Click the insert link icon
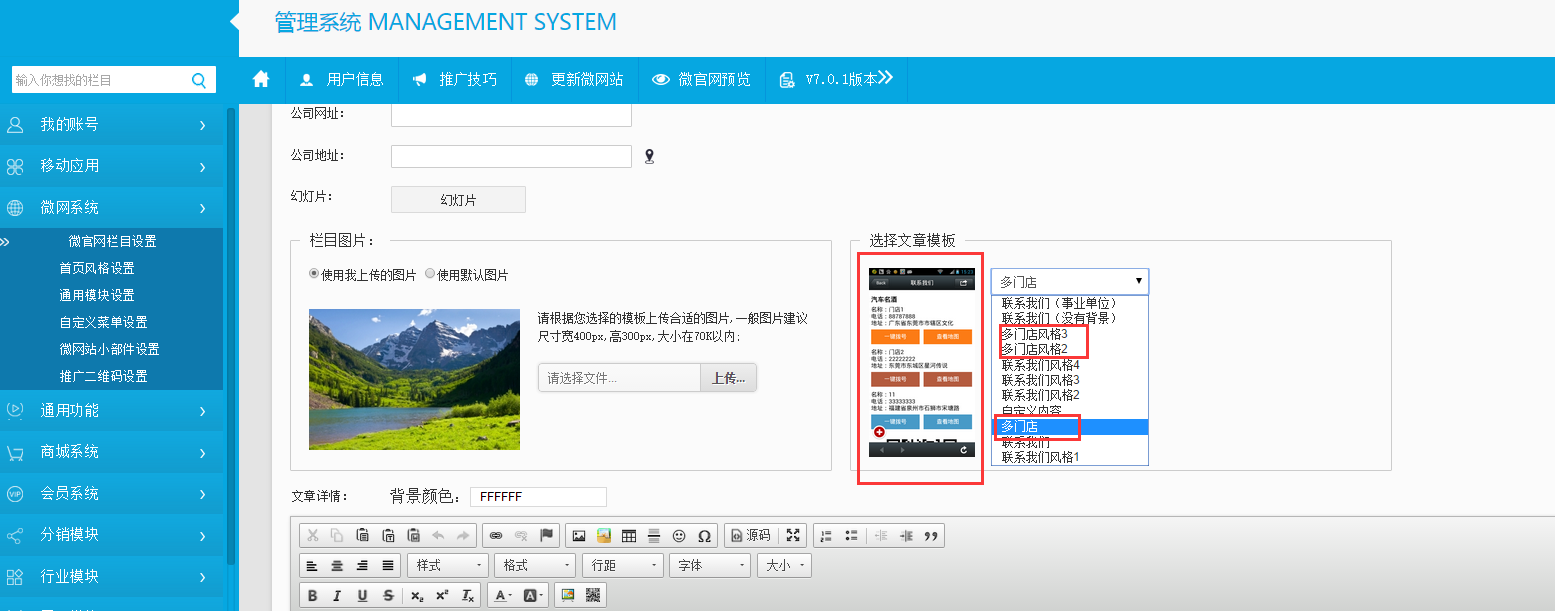1555x611 pixels. (496, 536)
